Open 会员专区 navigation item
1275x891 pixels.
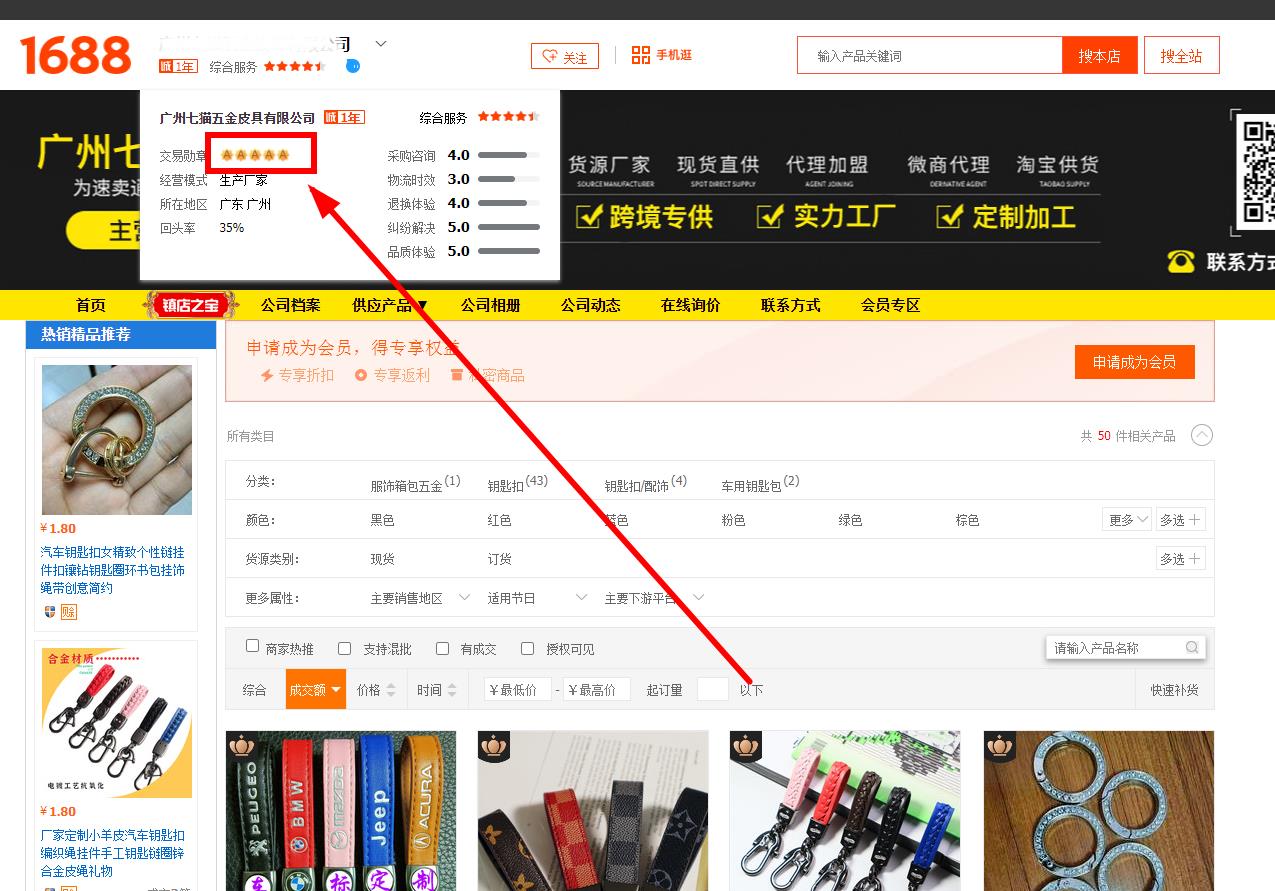pos(891,305)
